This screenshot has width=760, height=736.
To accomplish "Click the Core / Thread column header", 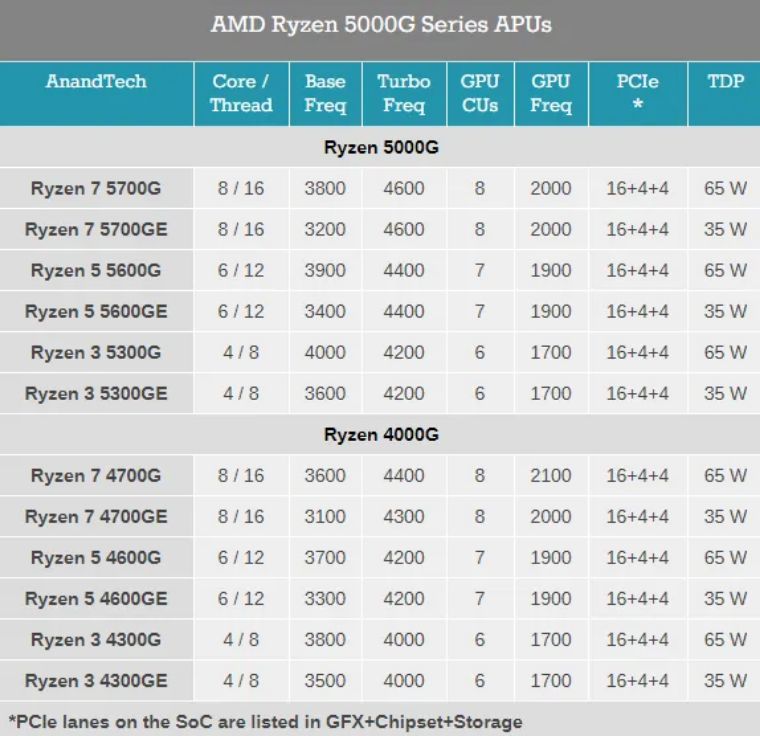I will pos(240,93).
